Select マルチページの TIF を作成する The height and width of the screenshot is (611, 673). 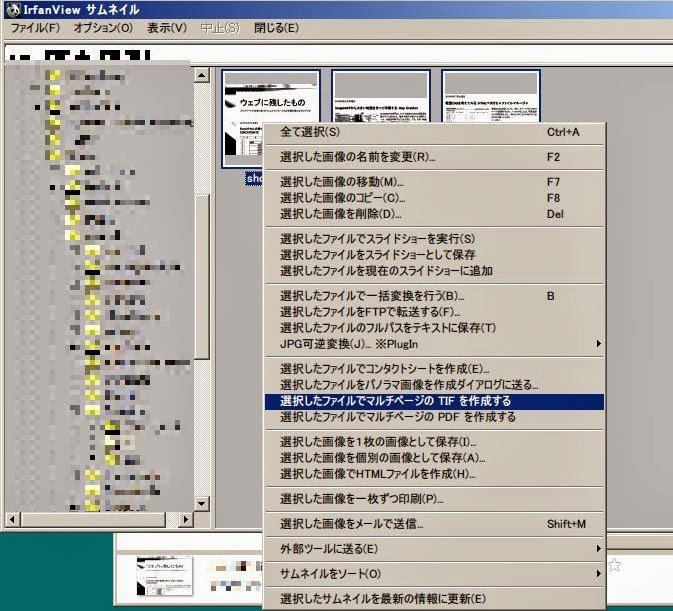[434, 401]
